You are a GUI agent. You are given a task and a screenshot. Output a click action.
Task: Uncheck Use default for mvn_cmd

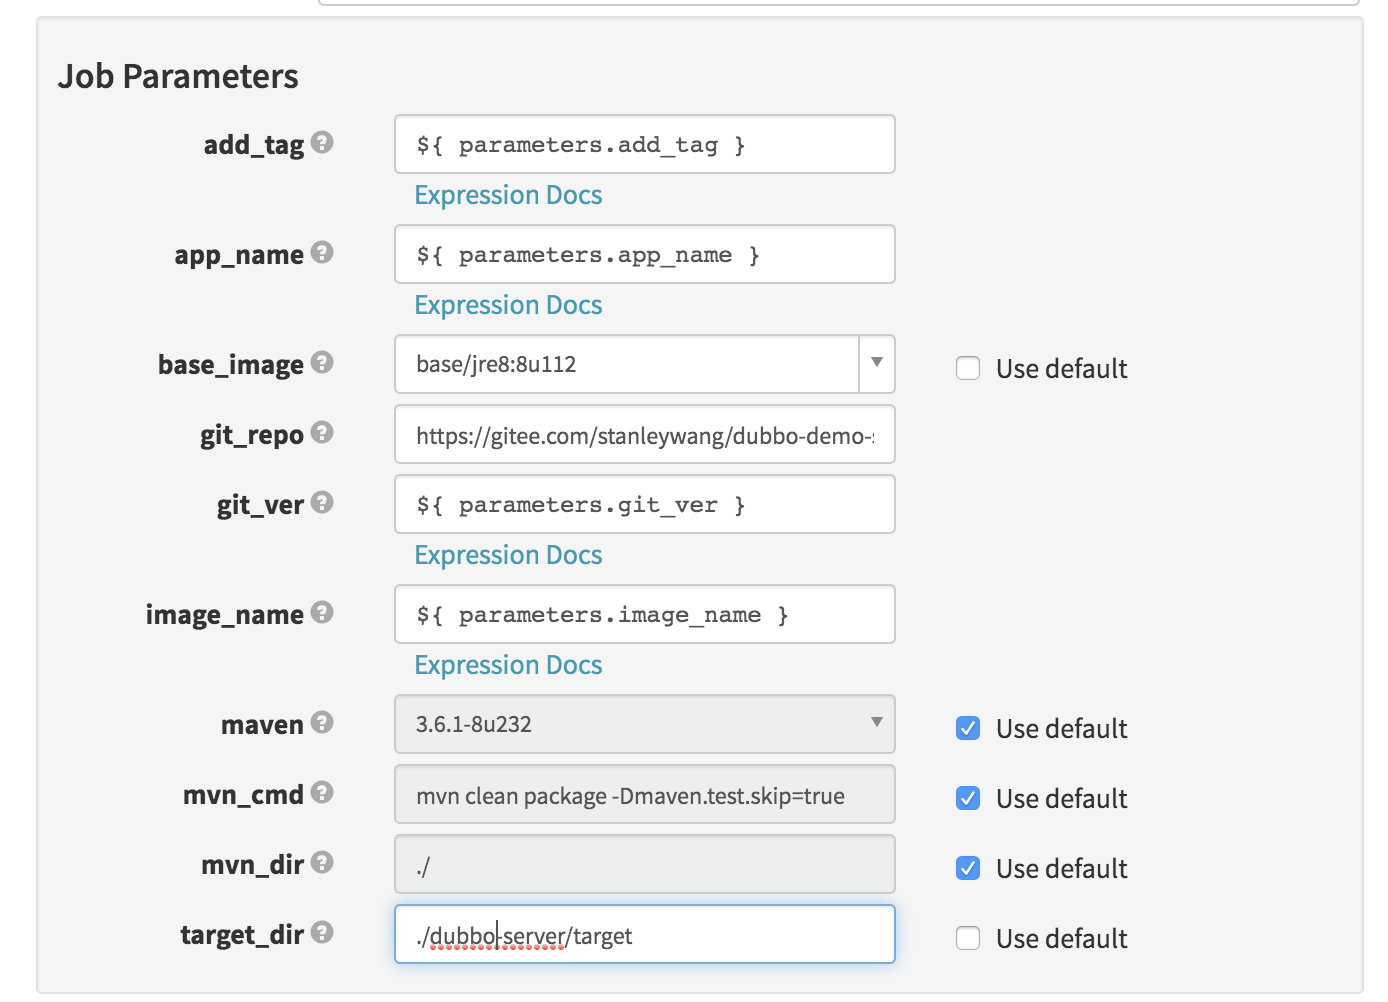click(968, 798)
